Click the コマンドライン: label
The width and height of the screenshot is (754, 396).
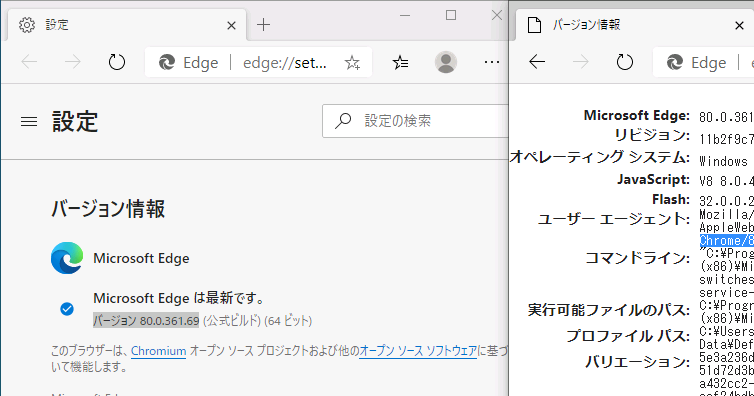click(637, 258)
